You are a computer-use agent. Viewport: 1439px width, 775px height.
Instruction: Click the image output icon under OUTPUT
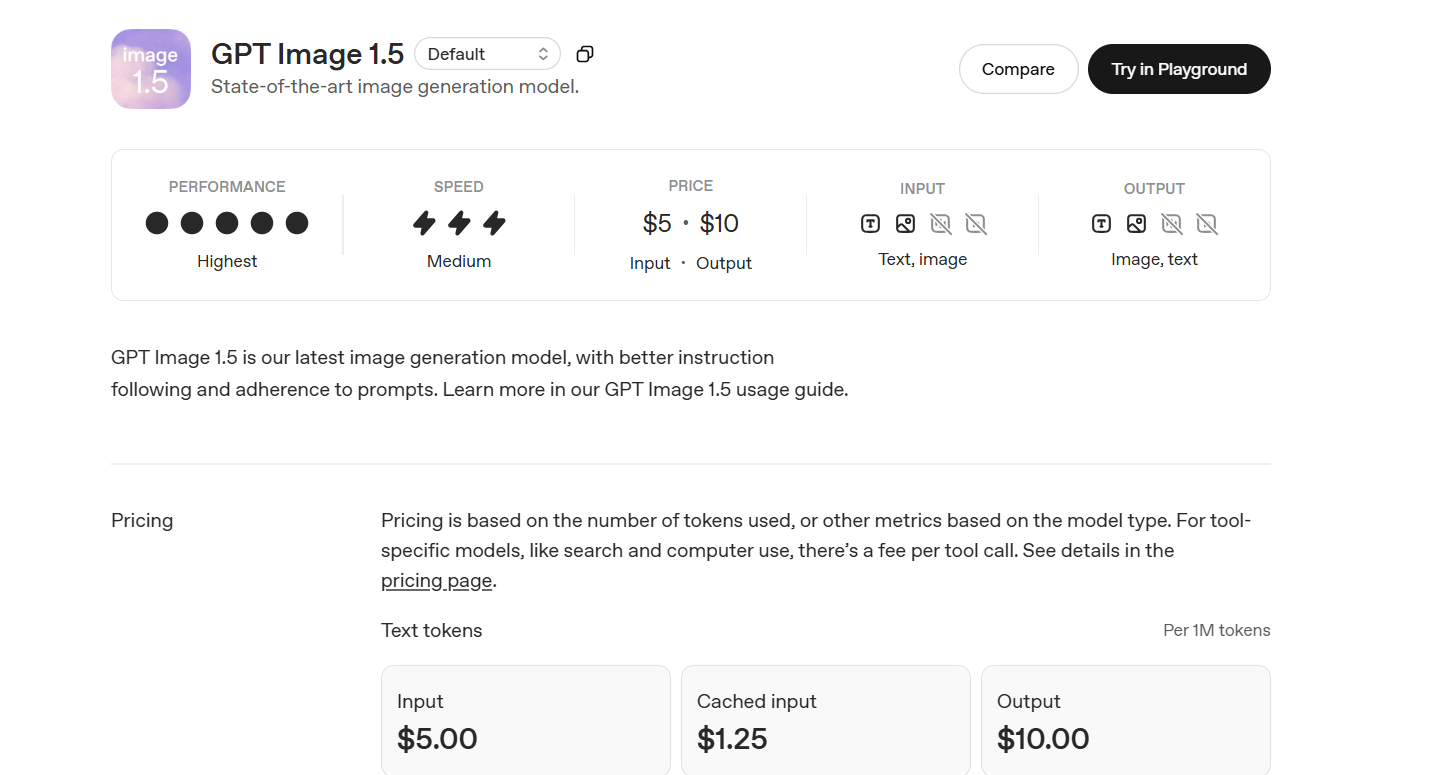pos(1136,223)
